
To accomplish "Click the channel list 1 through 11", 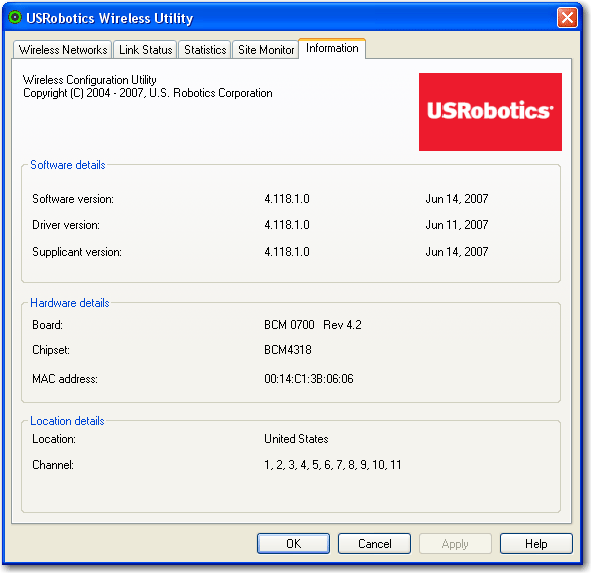I will pyautogui.click(x=333, y=465).
